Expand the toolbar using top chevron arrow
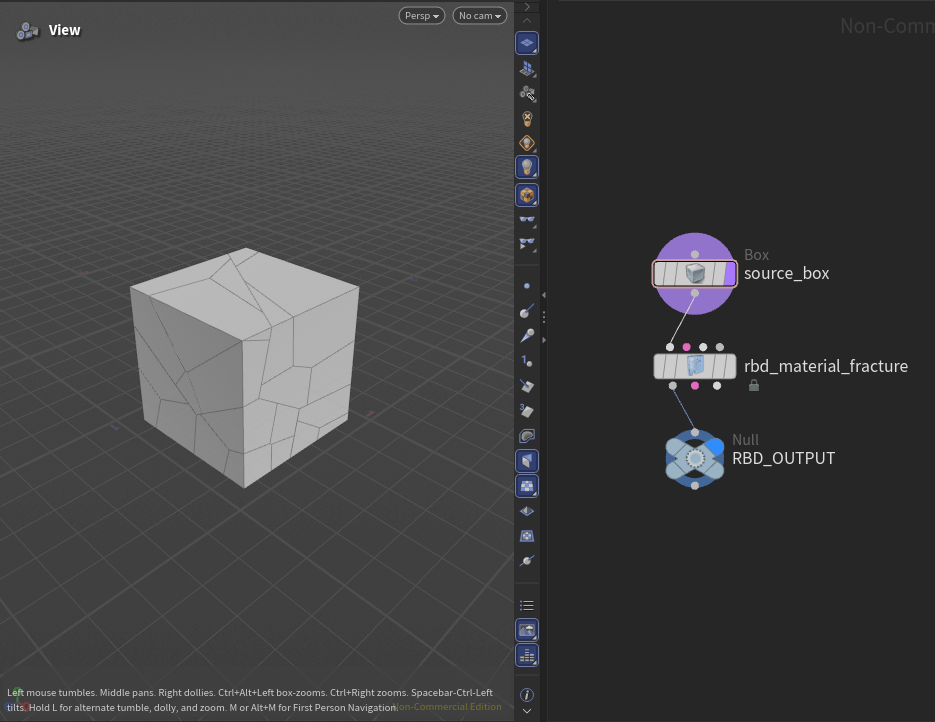This screenshot has width=935, height=722. (527, 7)
